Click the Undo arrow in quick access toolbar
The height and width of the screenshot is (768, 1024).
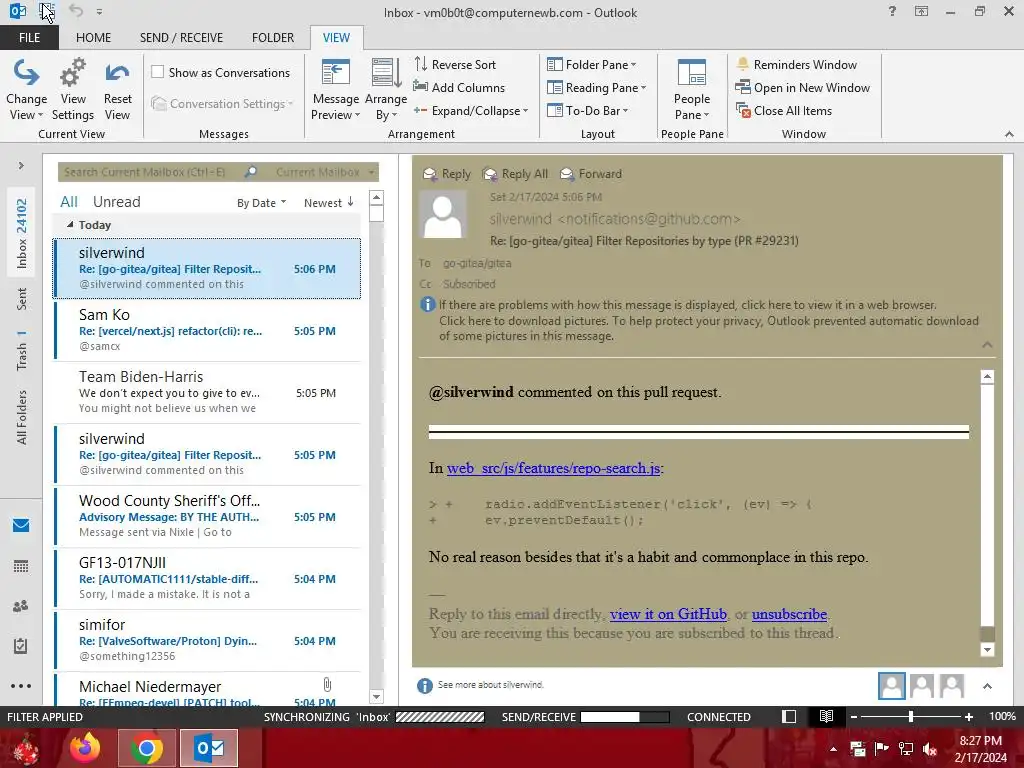(76, 11)
